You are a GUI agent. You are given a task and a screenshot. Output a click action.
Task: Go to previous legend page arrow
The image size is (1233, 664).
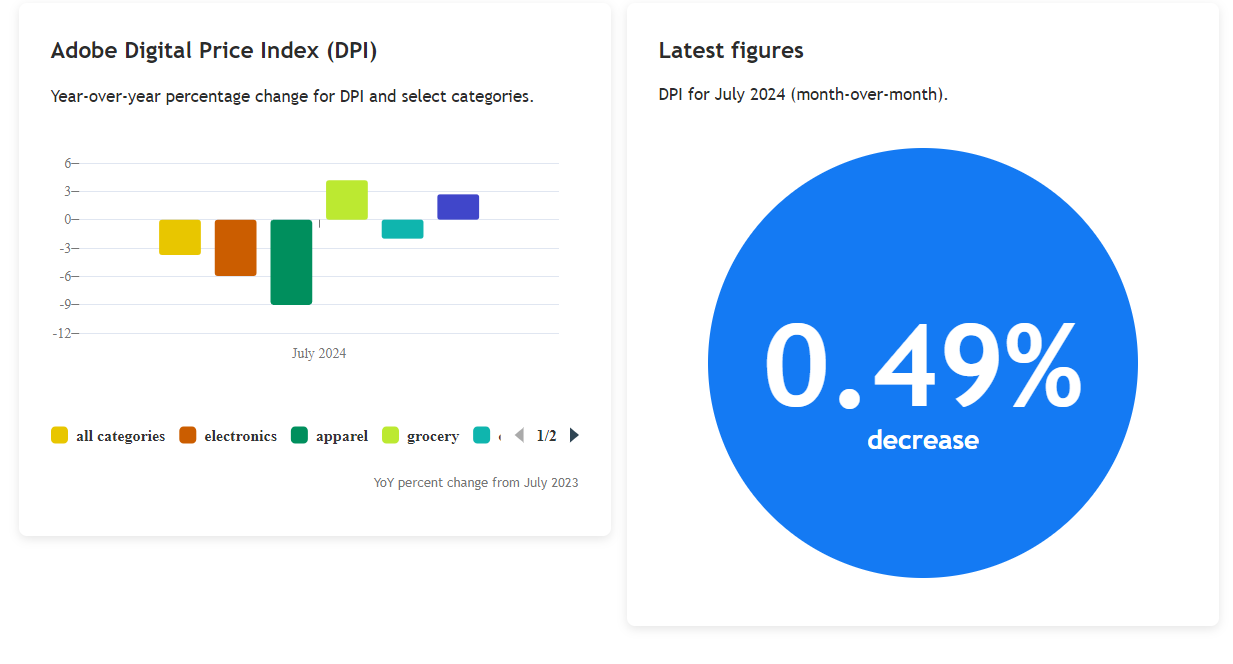[519, 435]
